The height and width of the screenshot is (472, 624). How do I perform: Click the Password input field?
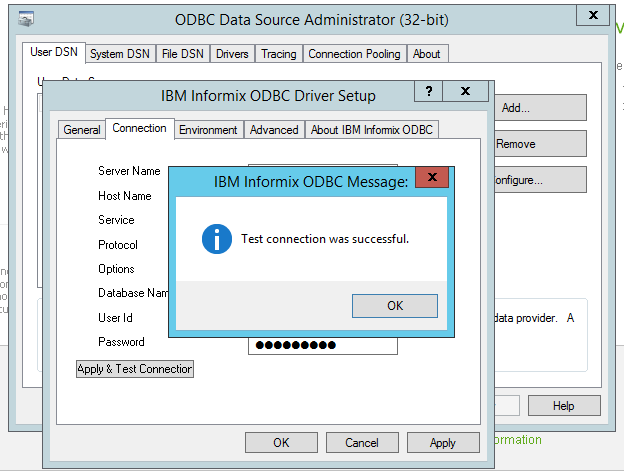(x=322, y=346)
